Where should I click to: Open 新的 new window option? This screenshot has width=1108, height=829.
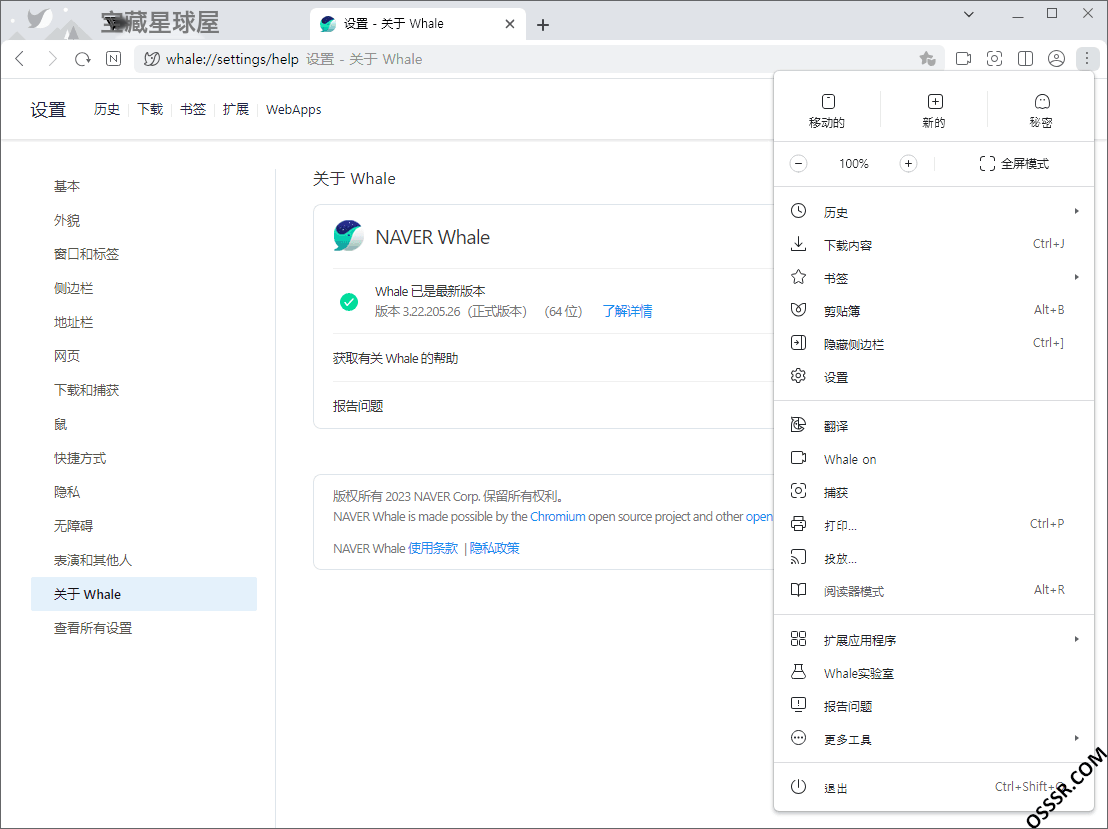click(x=934, y=111)
